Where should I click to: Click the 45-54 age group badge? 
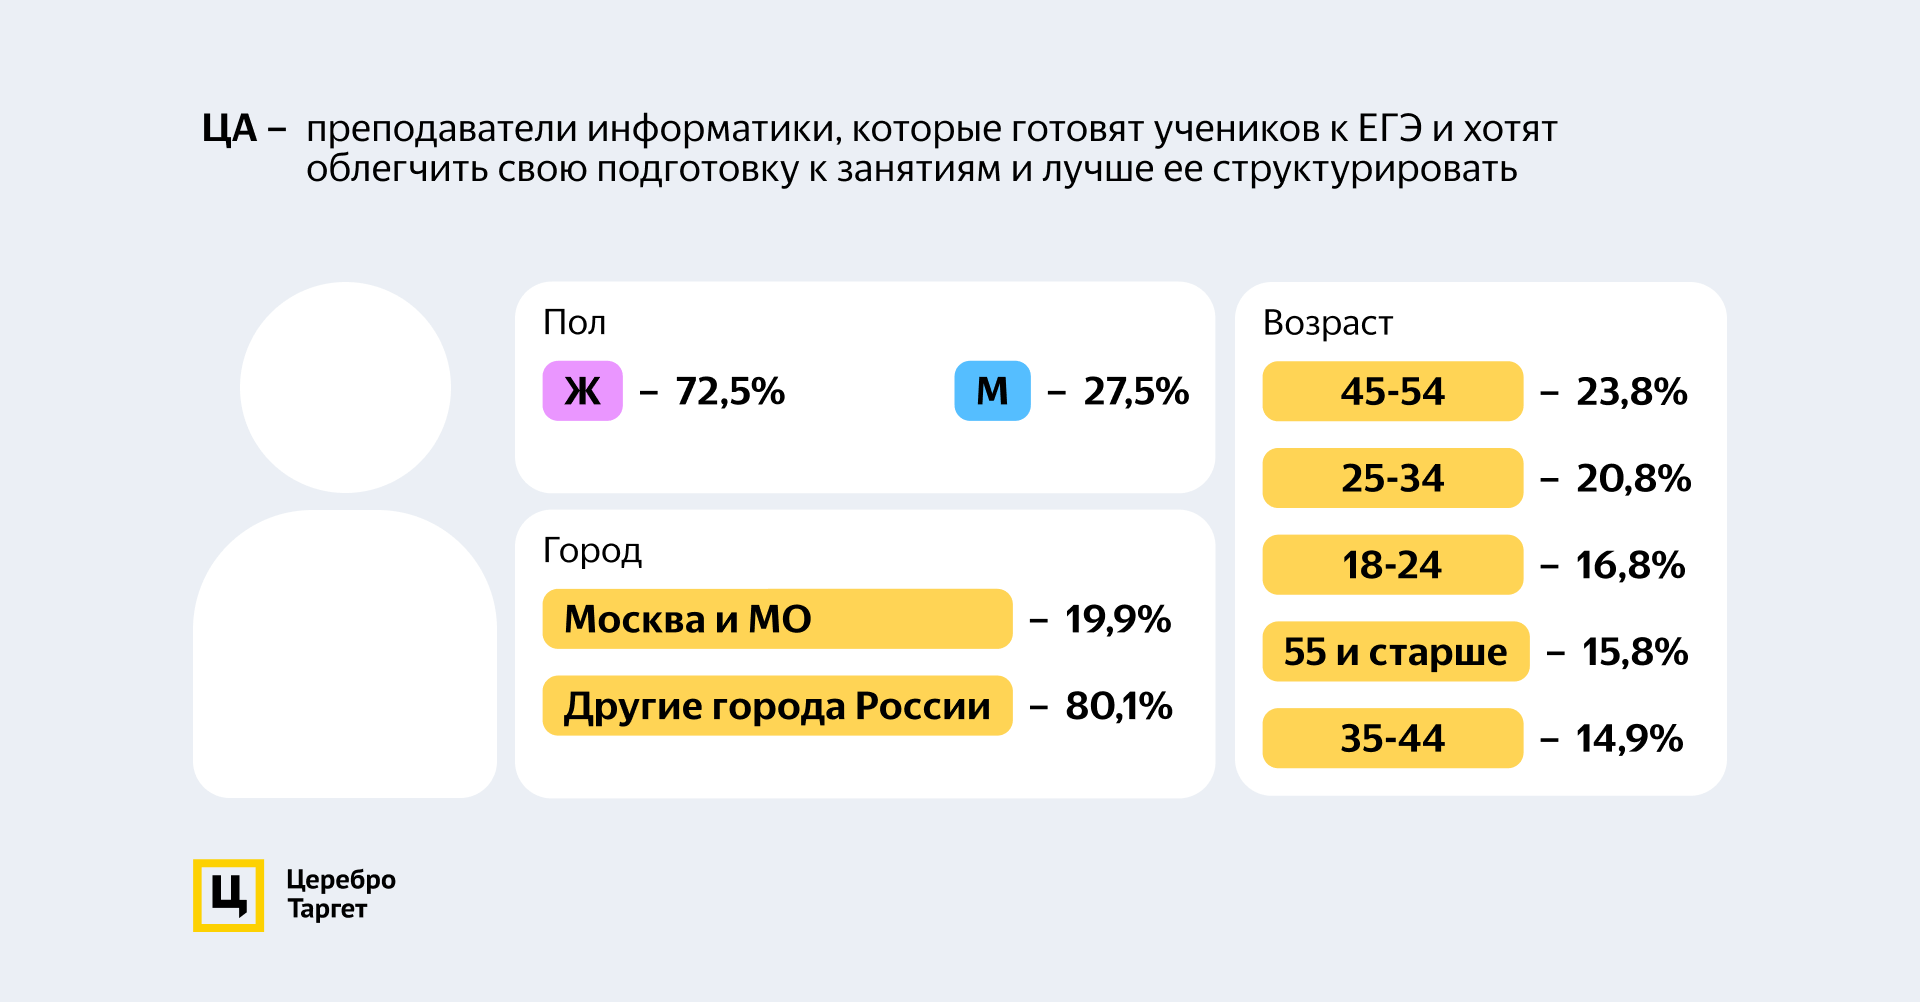[x=1392, y=391]
